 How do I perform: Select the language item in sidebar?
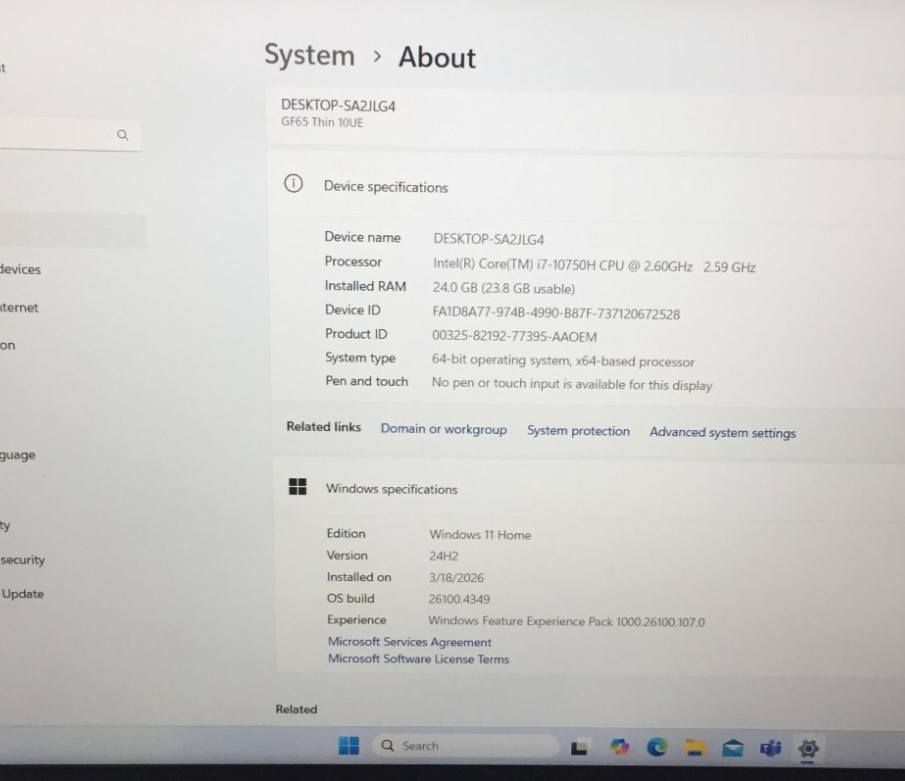(18, 455)
